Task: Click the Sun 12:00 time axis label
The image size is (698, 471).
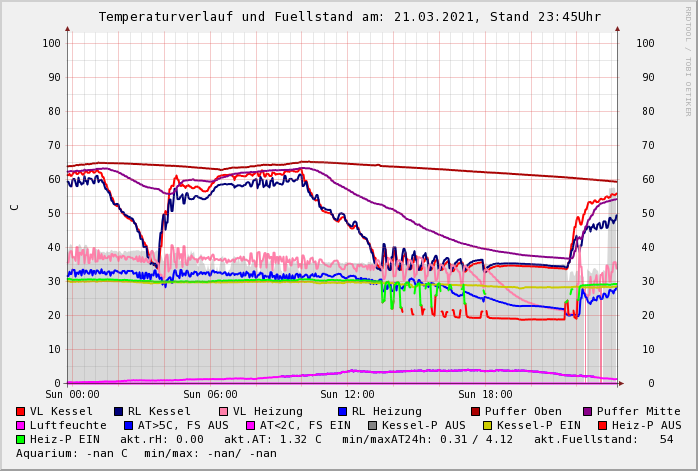Action: (x=346, y=395)
